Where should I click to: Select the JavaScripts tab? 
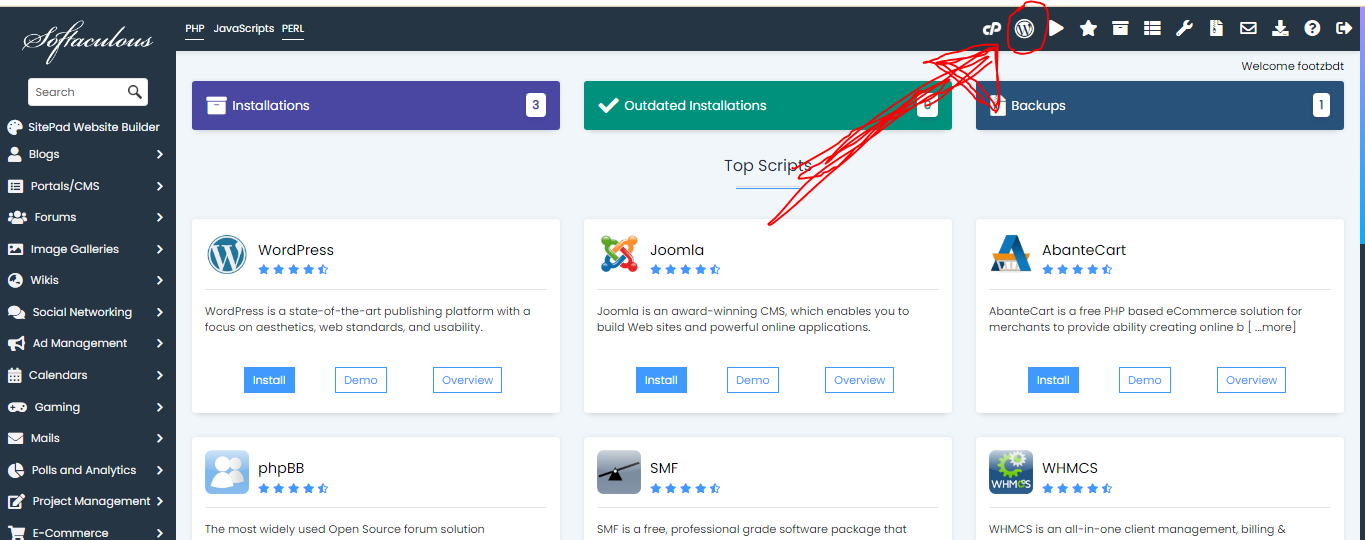pos(243,28)
